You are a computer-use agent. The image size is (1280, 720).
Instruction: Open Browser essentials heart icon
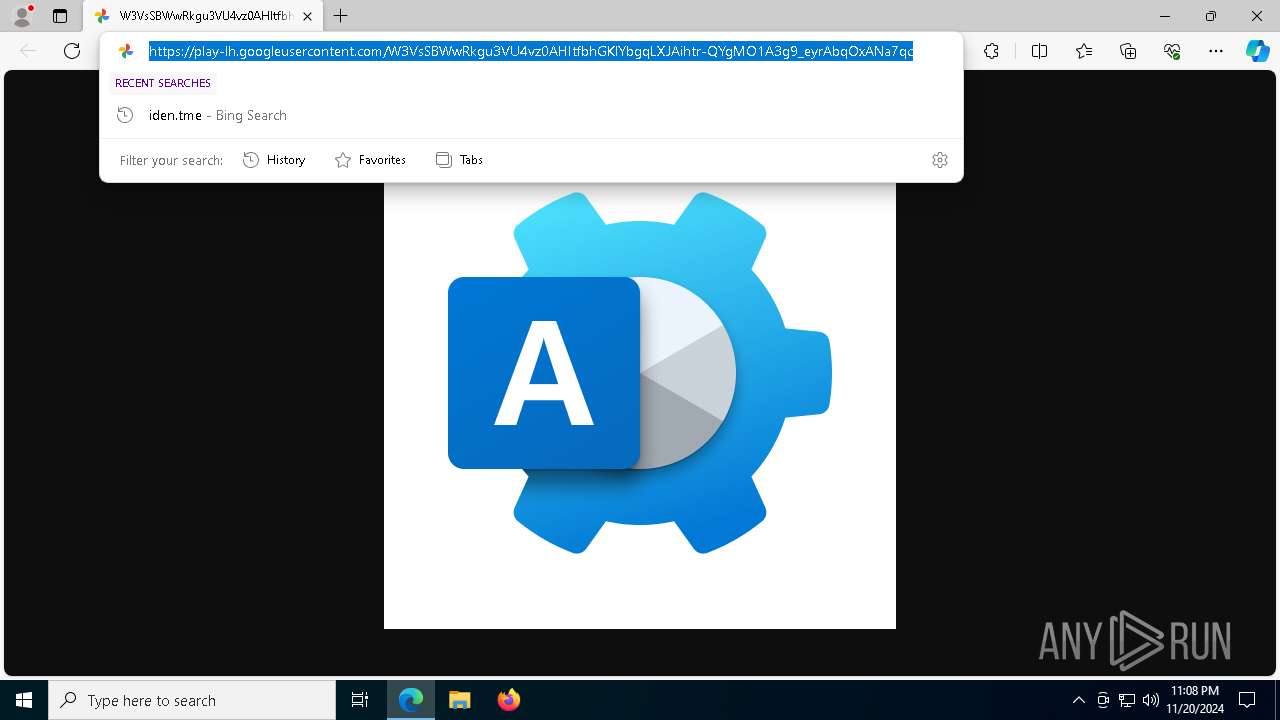1172,51
